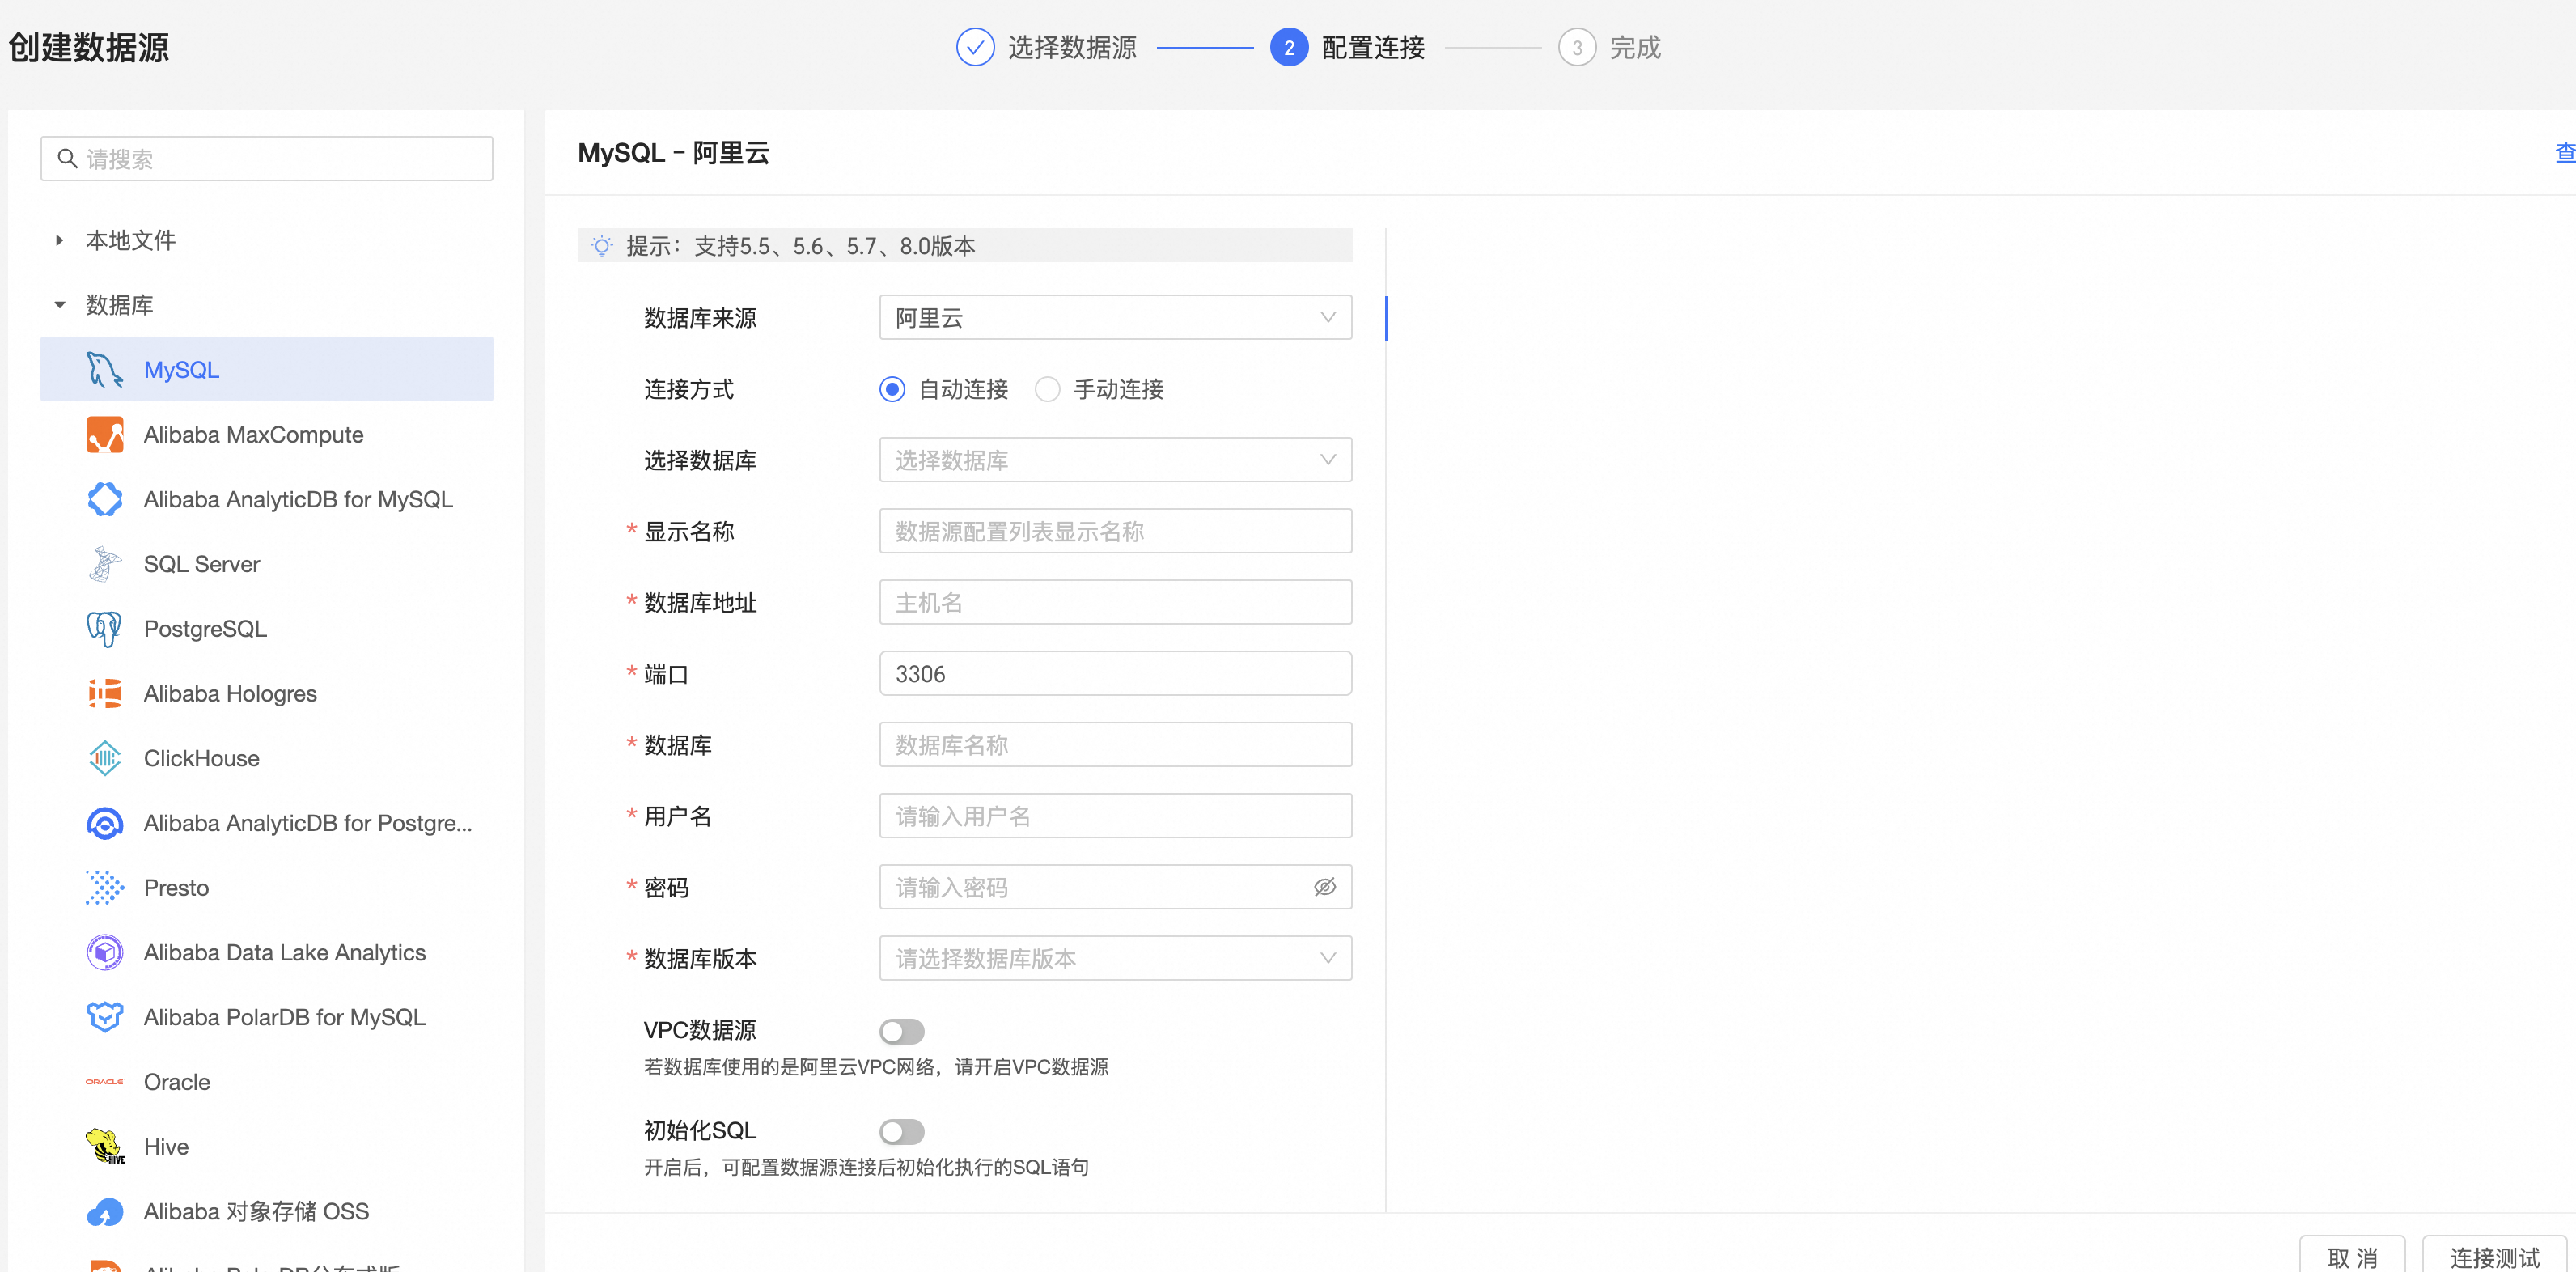Click the 密码 input field
Viewport: 2576px width, 1272px height.
pyautogui.click(x=1115, y=887)
